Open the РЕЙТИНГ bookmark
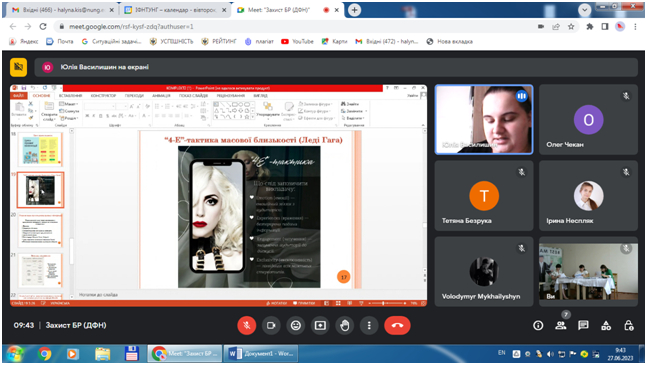The image size is (647, 365). 219,42
